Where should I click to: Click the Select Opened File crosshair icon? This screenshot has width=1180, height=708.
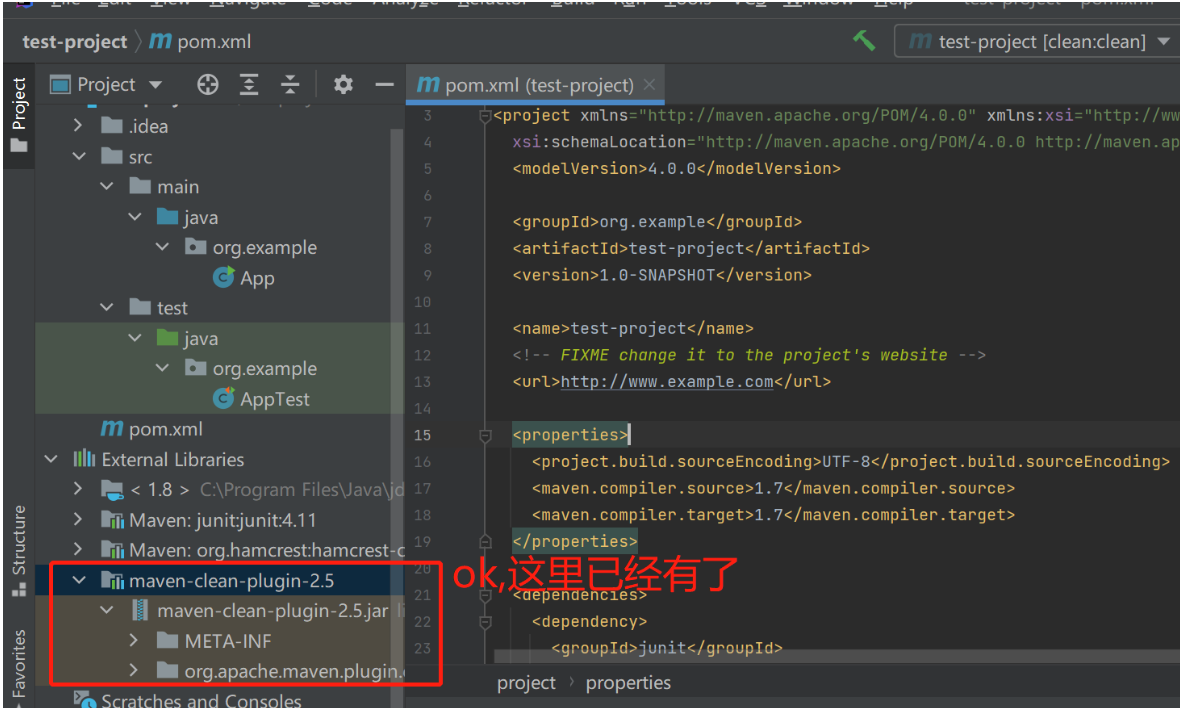coord(208,84)
